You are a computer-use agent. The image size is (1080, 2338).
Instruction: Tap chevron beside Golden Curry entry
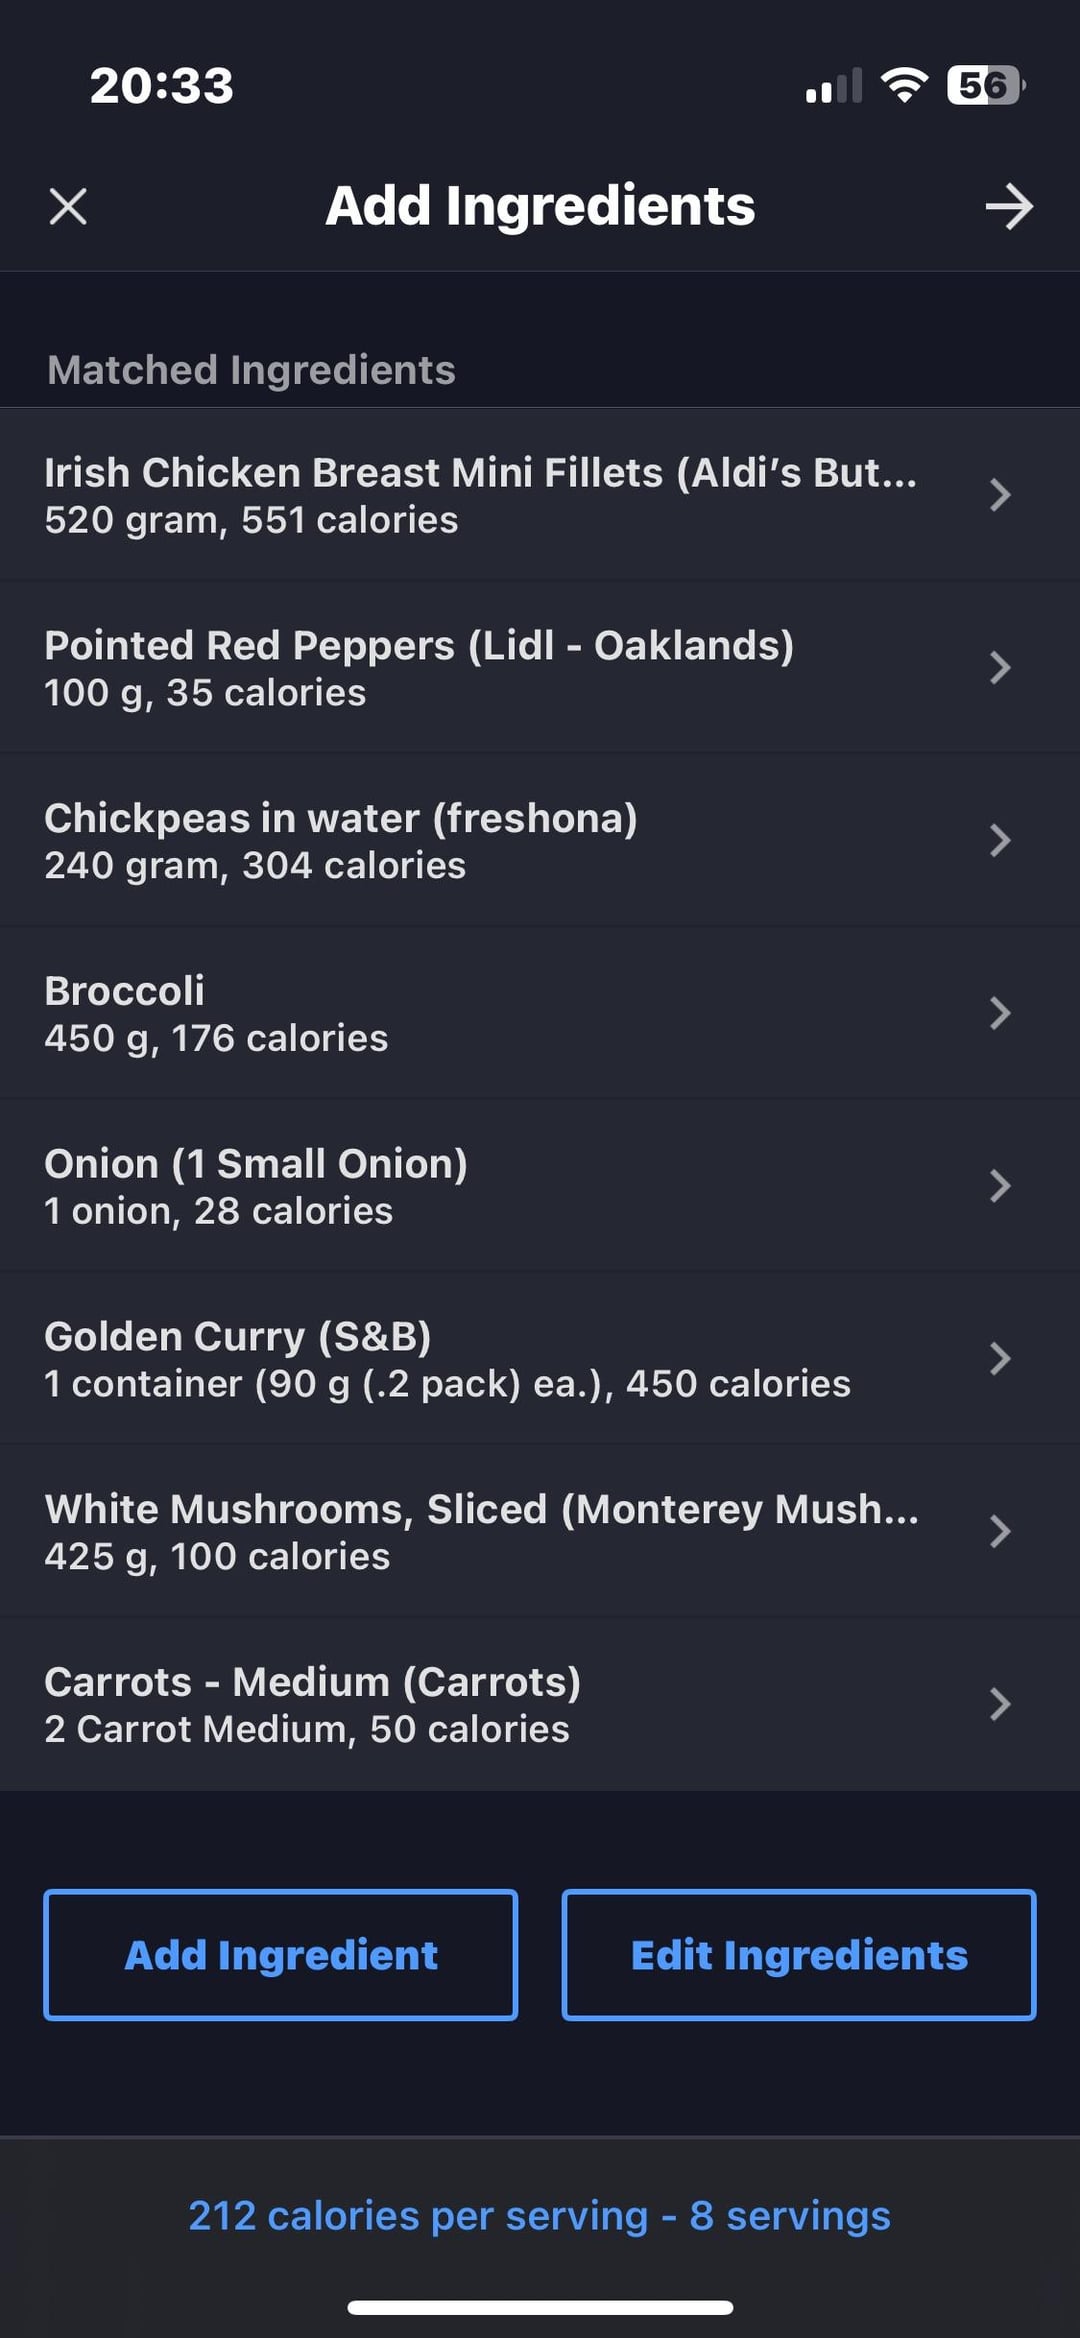(999, 1359)
